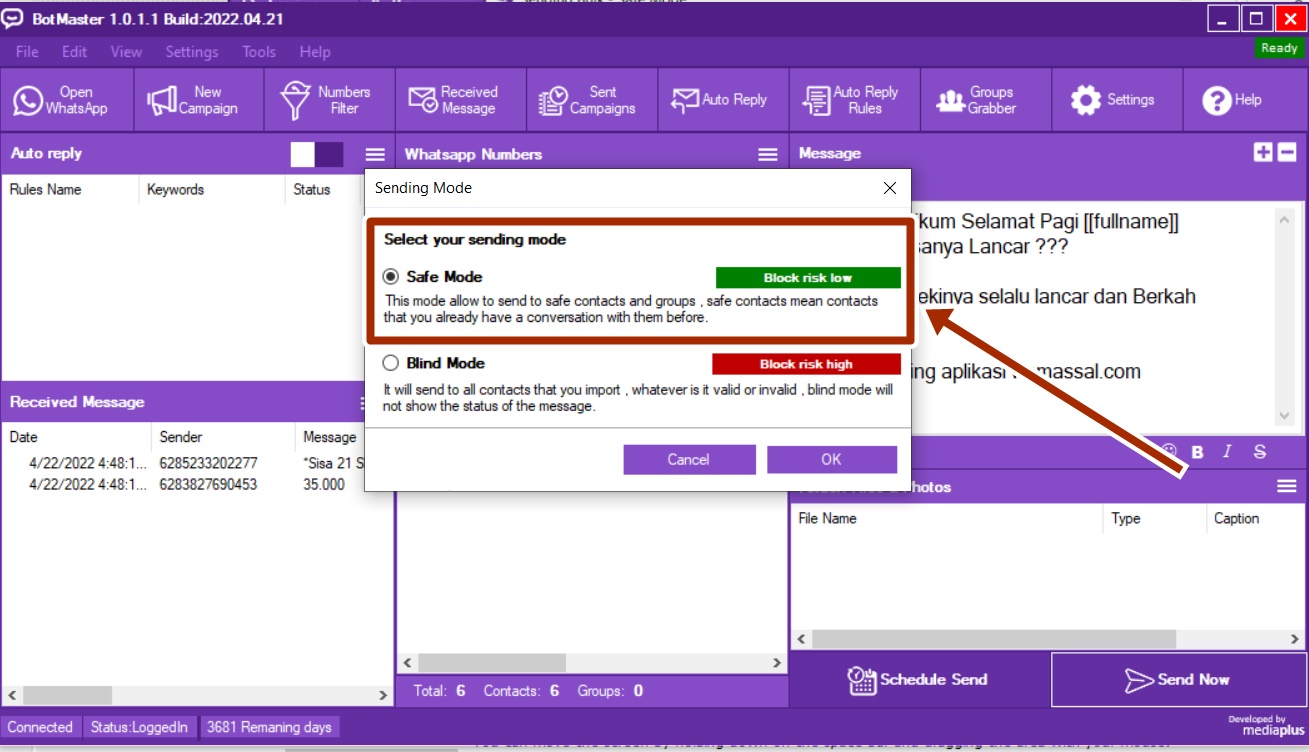Apply bold formatting to the message
Screen dimensions: 1309x752
pos(1198,452)
